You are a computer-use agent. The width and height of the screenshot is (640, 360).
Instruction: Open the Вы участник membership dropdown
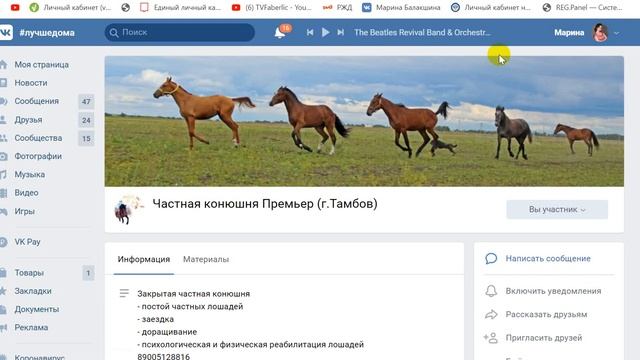click(557, 209)
